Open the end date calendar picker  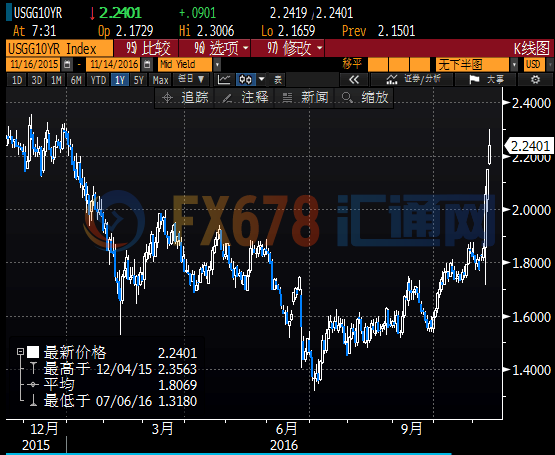tap(147, 64)
